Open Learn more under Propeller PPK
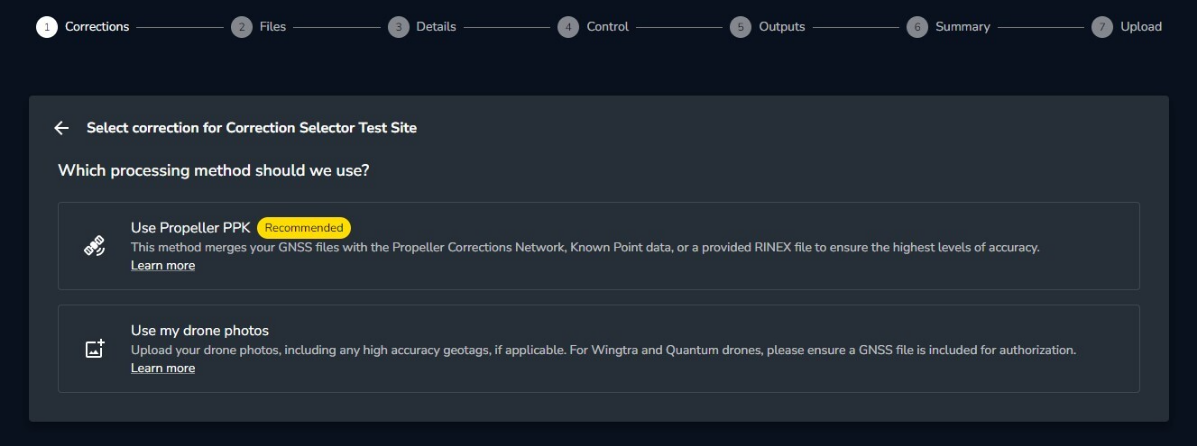Viewport: 1197px width, 447px height. point(163,266)
